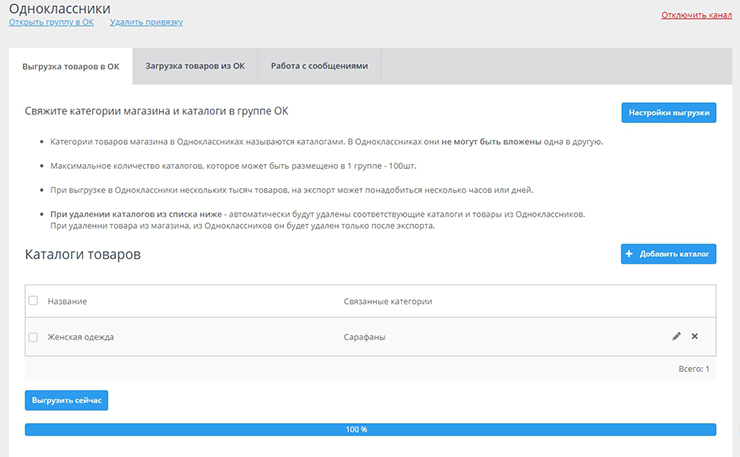Click the Свяжите категории магазина heading
The width and height of the screenshot is (740, 457).
156,111
